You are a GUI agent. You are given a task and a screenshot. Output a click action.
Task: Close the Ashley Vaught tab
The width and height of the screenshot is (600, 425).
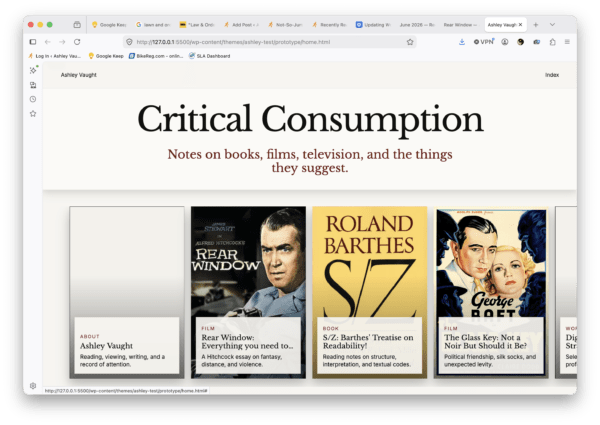tap(520, 24)
